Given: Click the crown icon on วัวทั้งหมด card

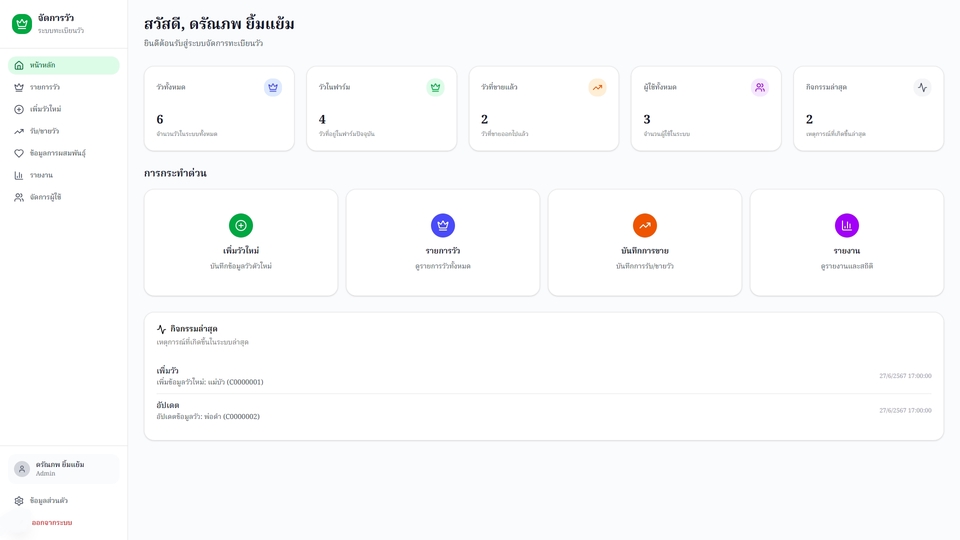Looking at the screenshot, I should [273, 87].
